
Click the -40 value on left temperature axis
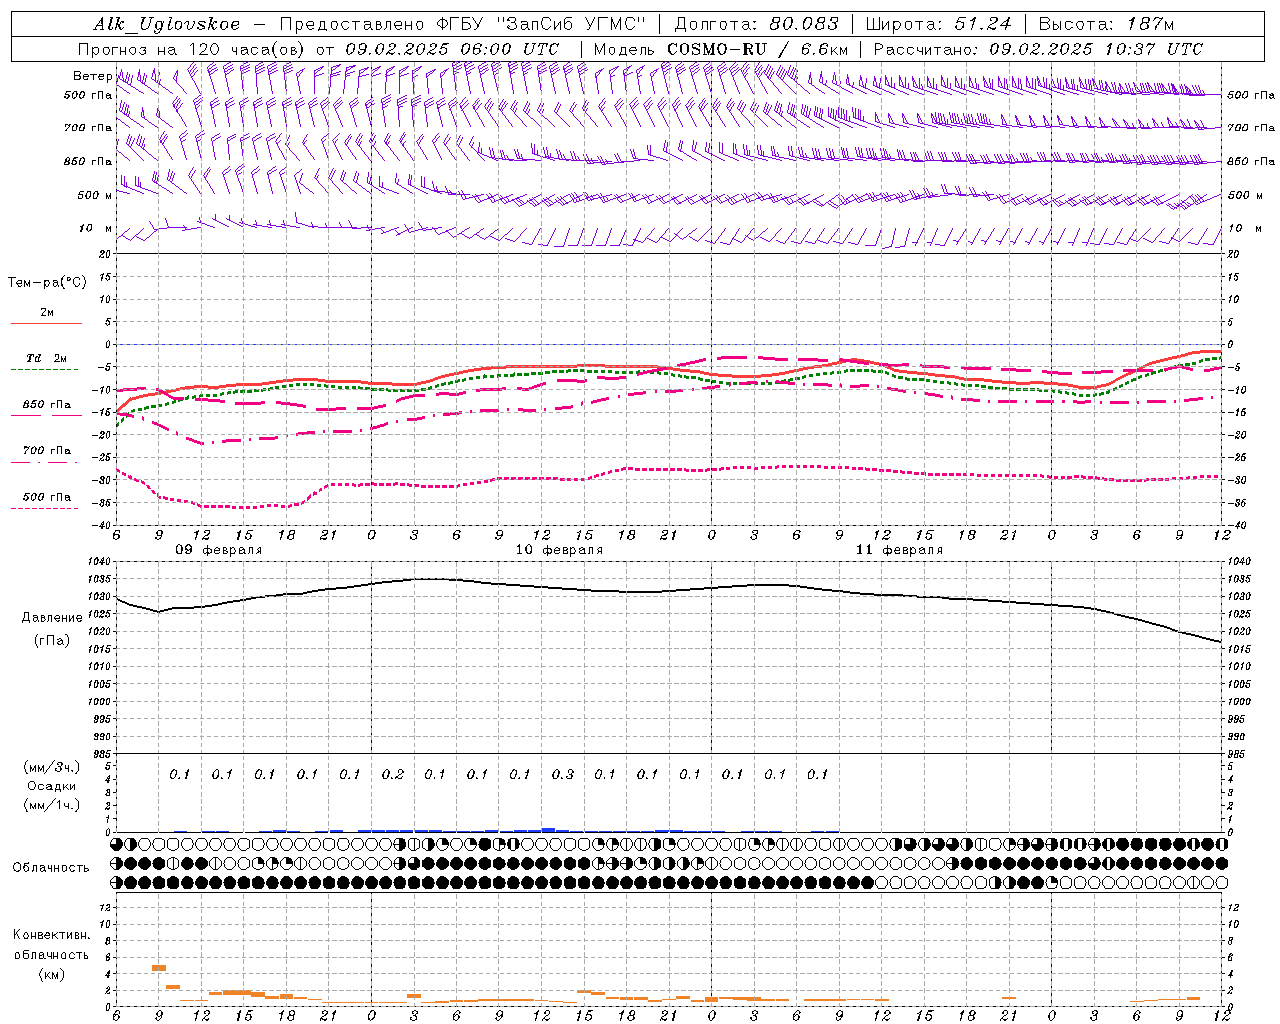(x=103, y=526)
